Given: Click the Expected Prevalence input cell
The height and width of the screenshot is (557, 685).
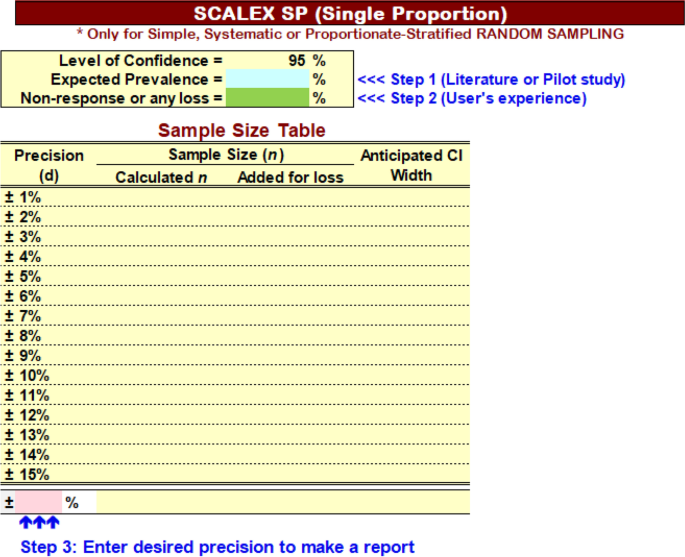Looking at the screenshot, I should click(x=267, y=79).
